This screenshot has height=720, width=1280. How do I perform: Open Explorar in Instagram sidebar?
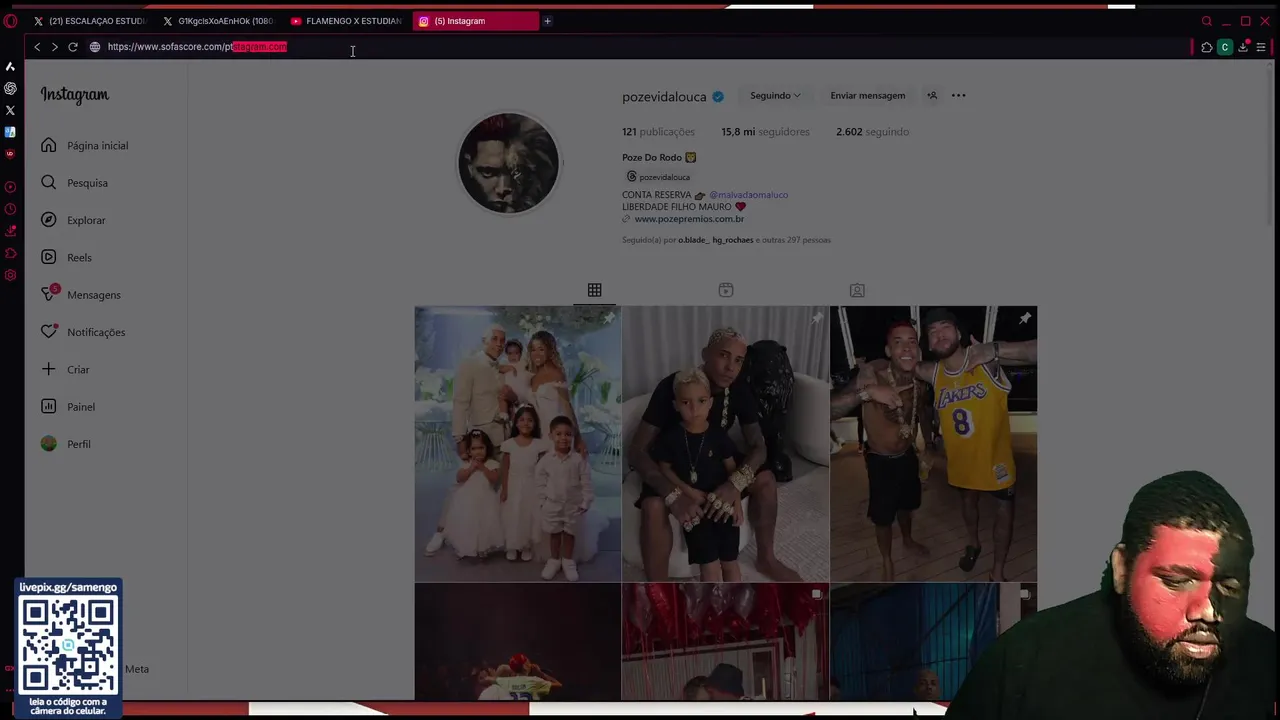(x=74, y=220)
